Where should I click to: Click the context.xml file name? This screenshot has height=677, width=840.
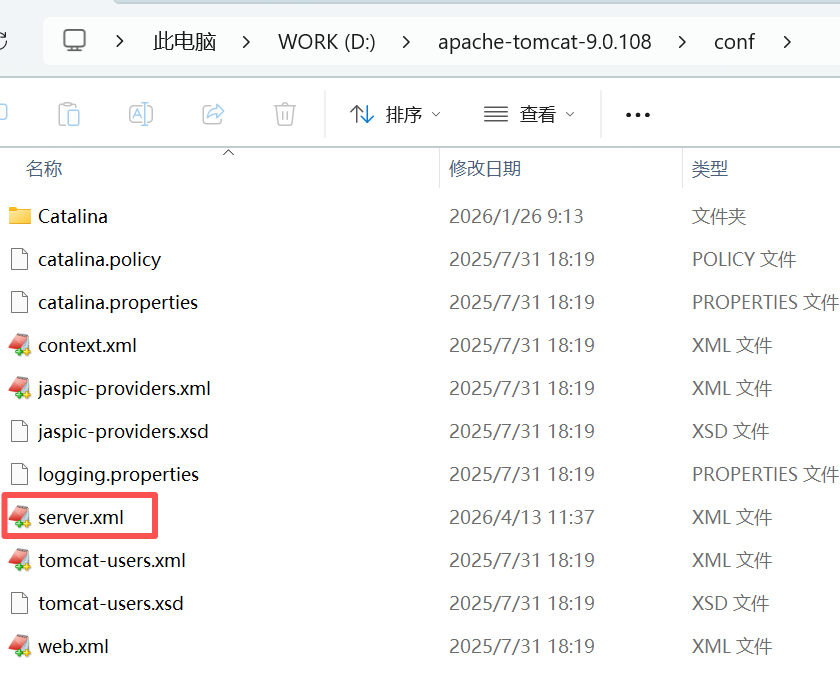87,345
